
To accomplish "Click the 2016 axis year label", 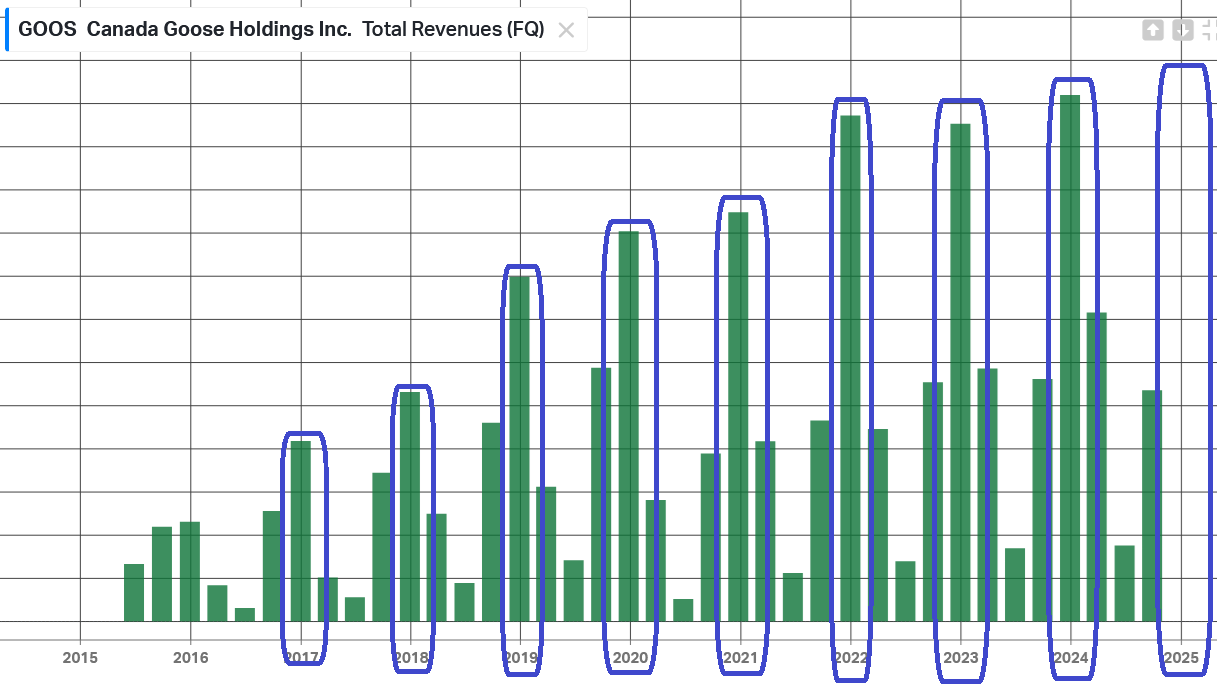I will click(x=191, y=658).
